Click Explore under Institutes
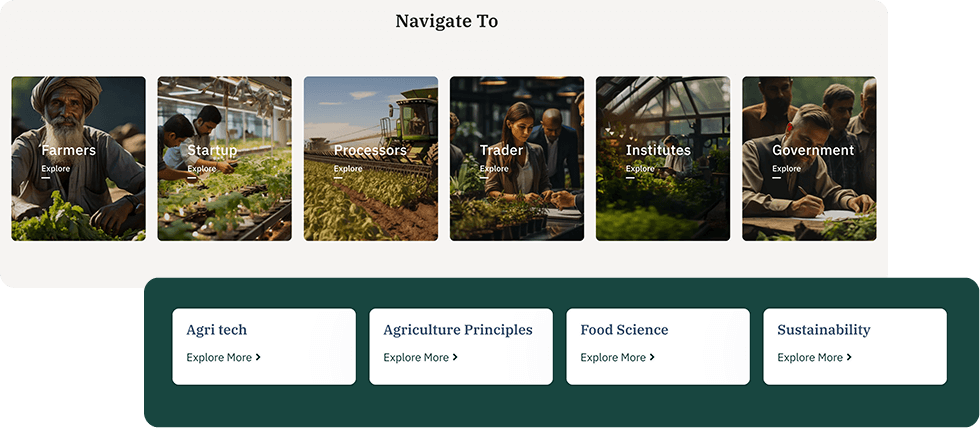 tap(640, 169)
